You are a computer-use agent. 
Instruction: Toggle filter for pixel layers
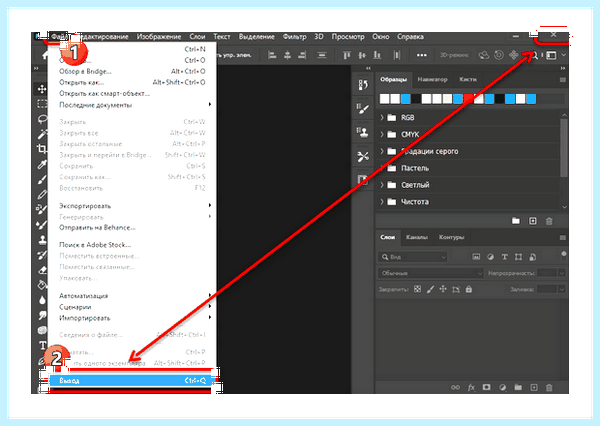pyautogui.click(x=476, y=257)
